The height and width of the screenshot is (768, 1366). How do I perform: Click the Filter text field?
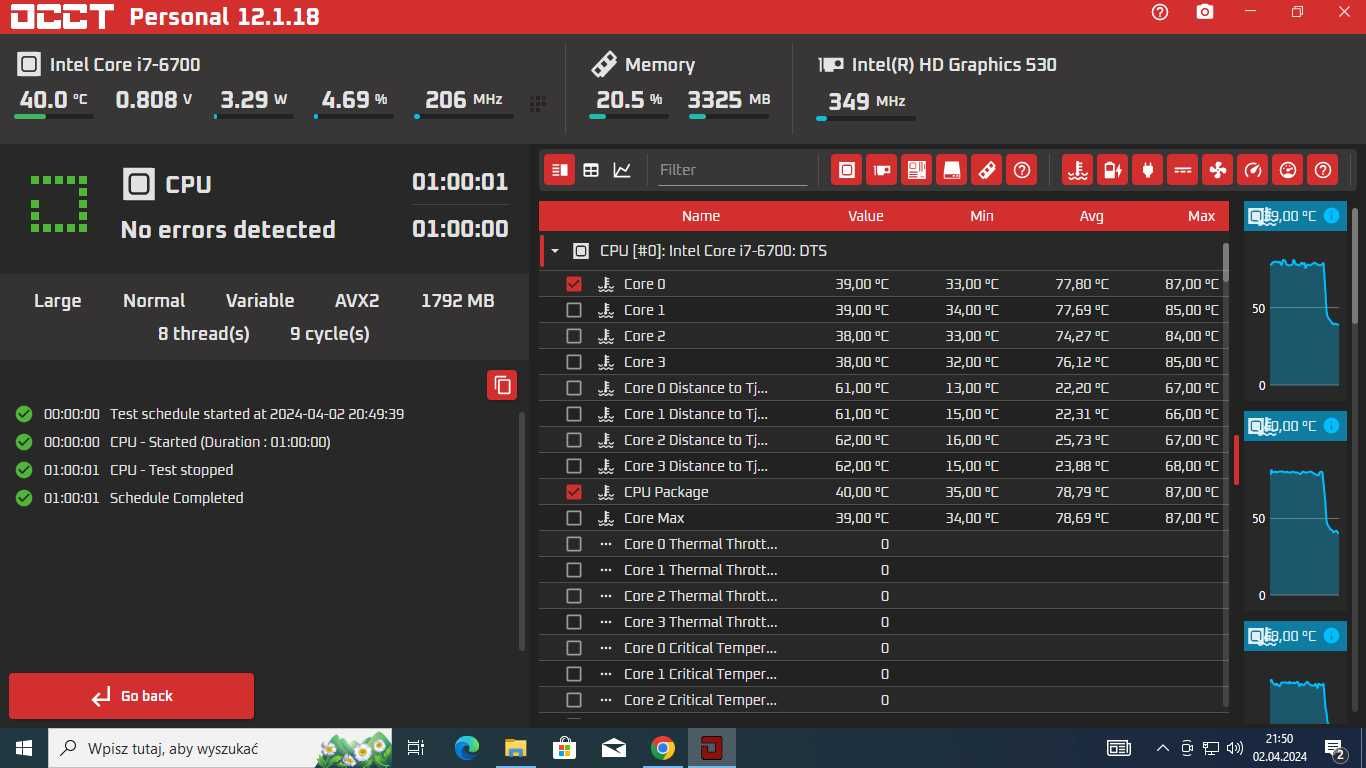click(732, 170)
